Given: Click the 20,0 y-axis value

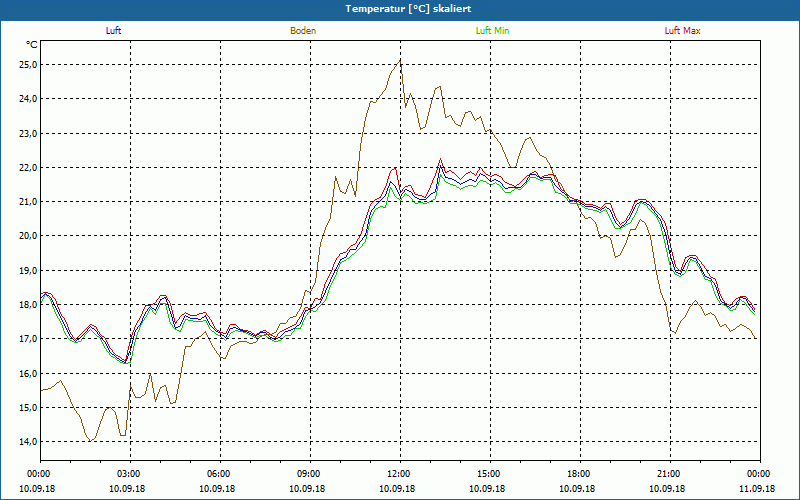Looking at the screenshot, I should (28, 236).
